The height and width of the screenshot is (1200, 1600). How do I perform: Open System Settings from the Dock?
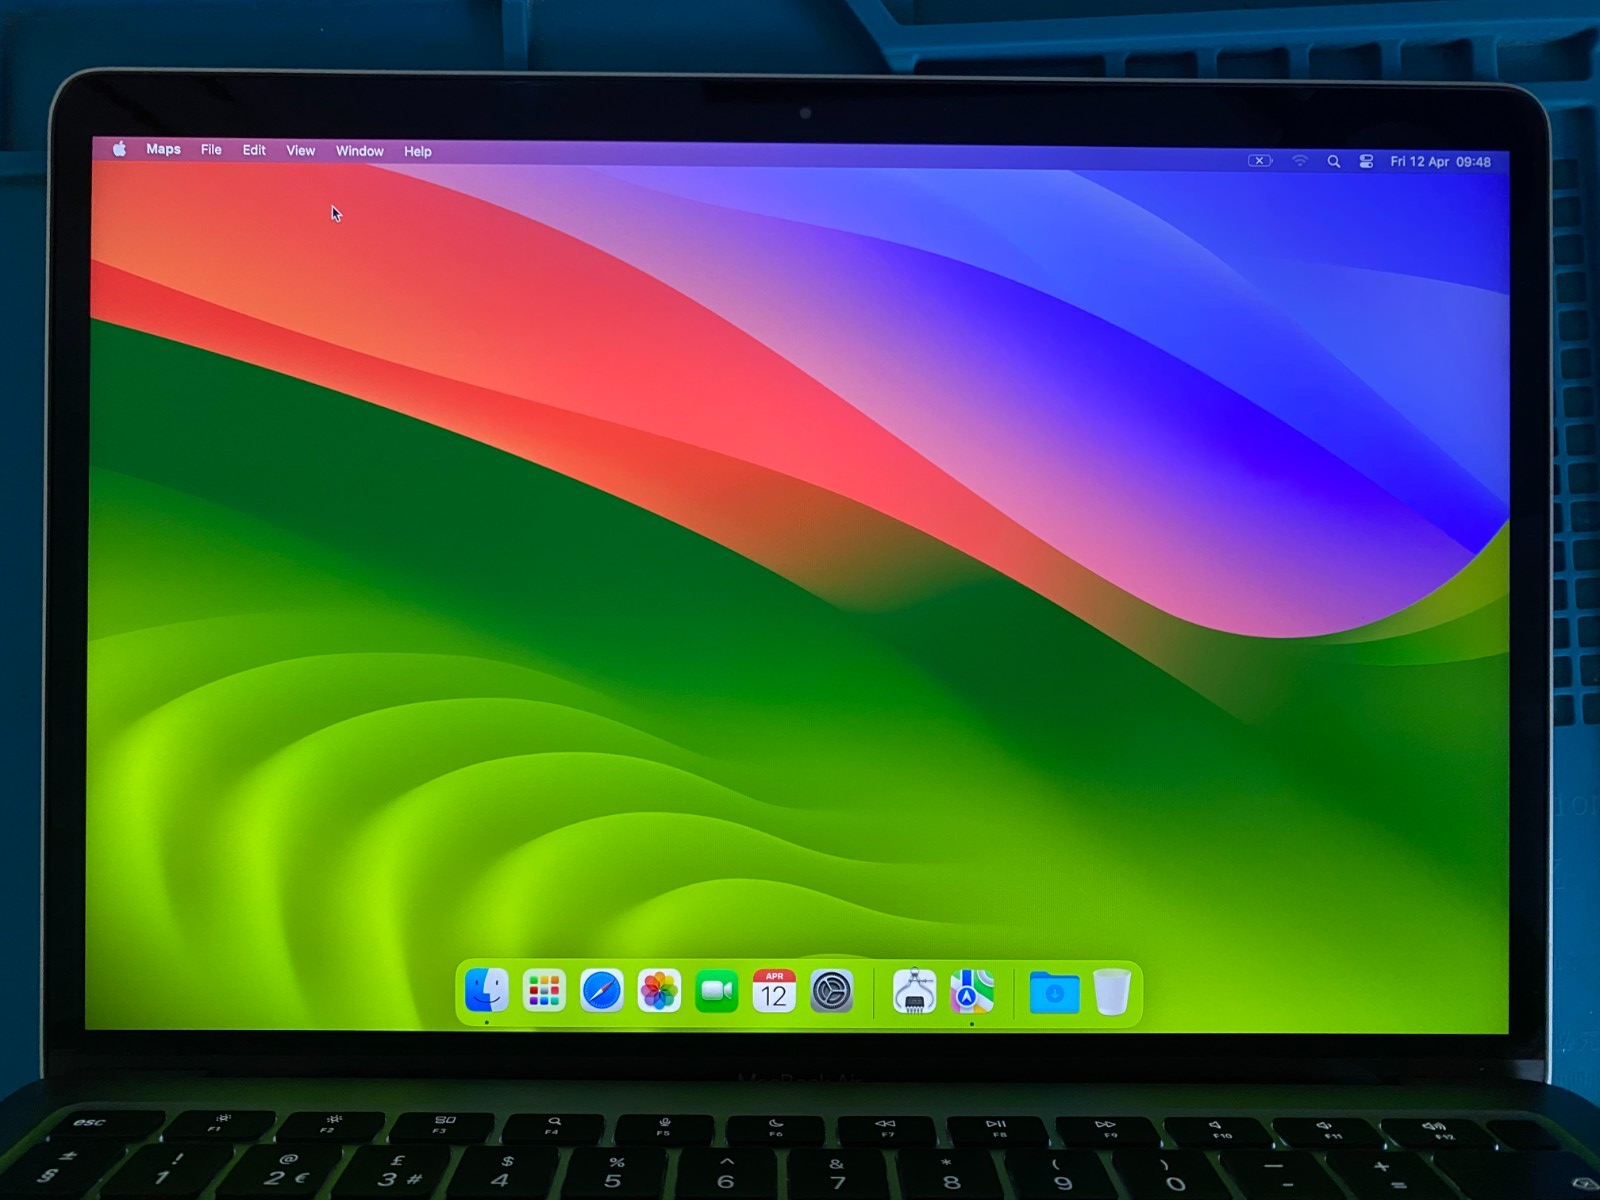tap(831, 992)
